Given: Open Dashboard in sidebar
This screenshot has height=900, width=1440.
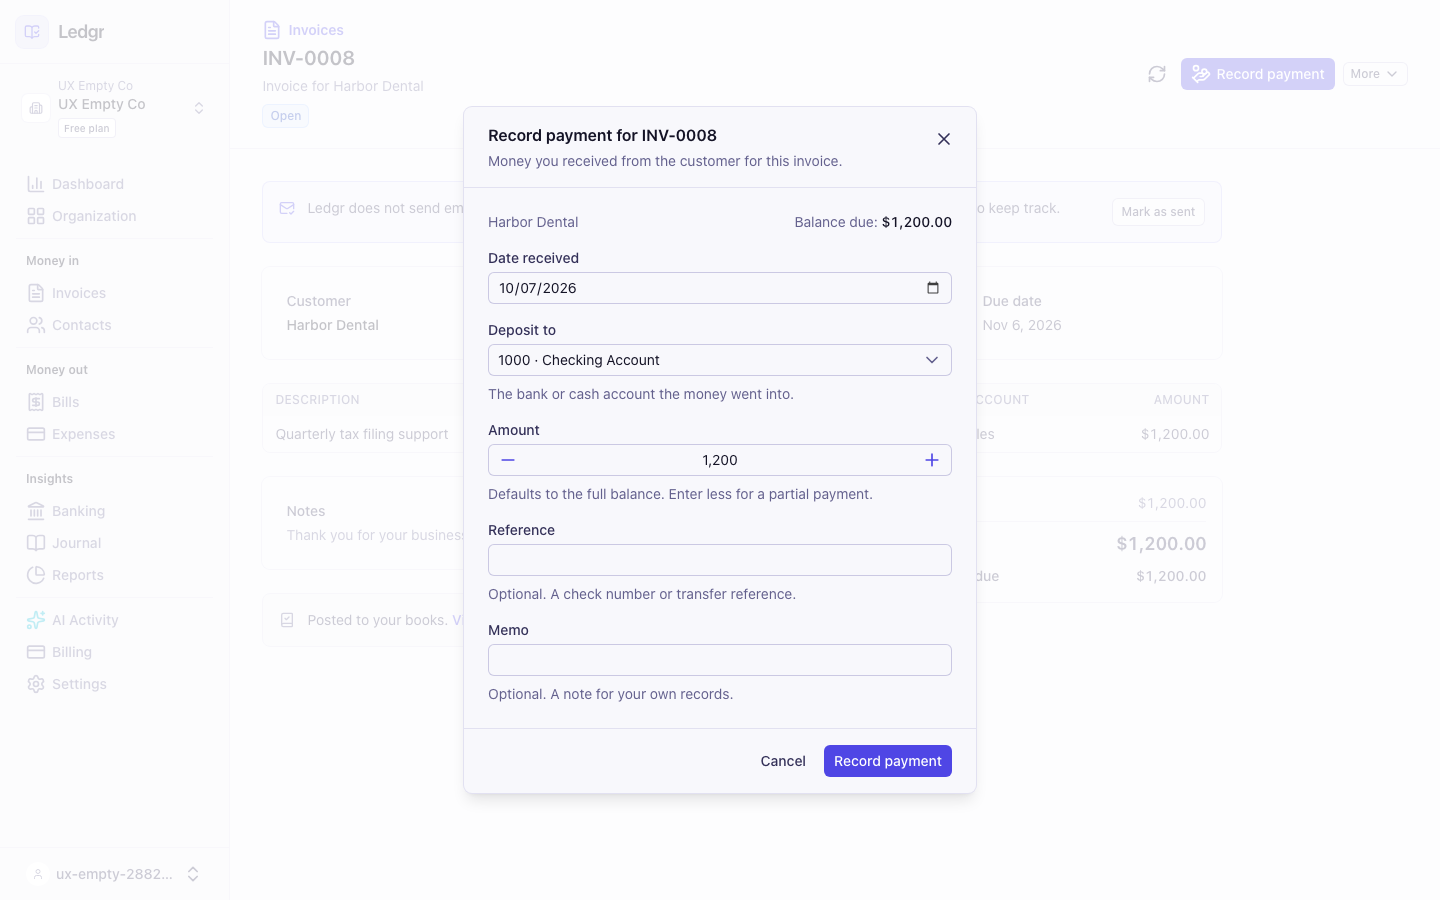Looking at the screenshot, I should point(88,184).
